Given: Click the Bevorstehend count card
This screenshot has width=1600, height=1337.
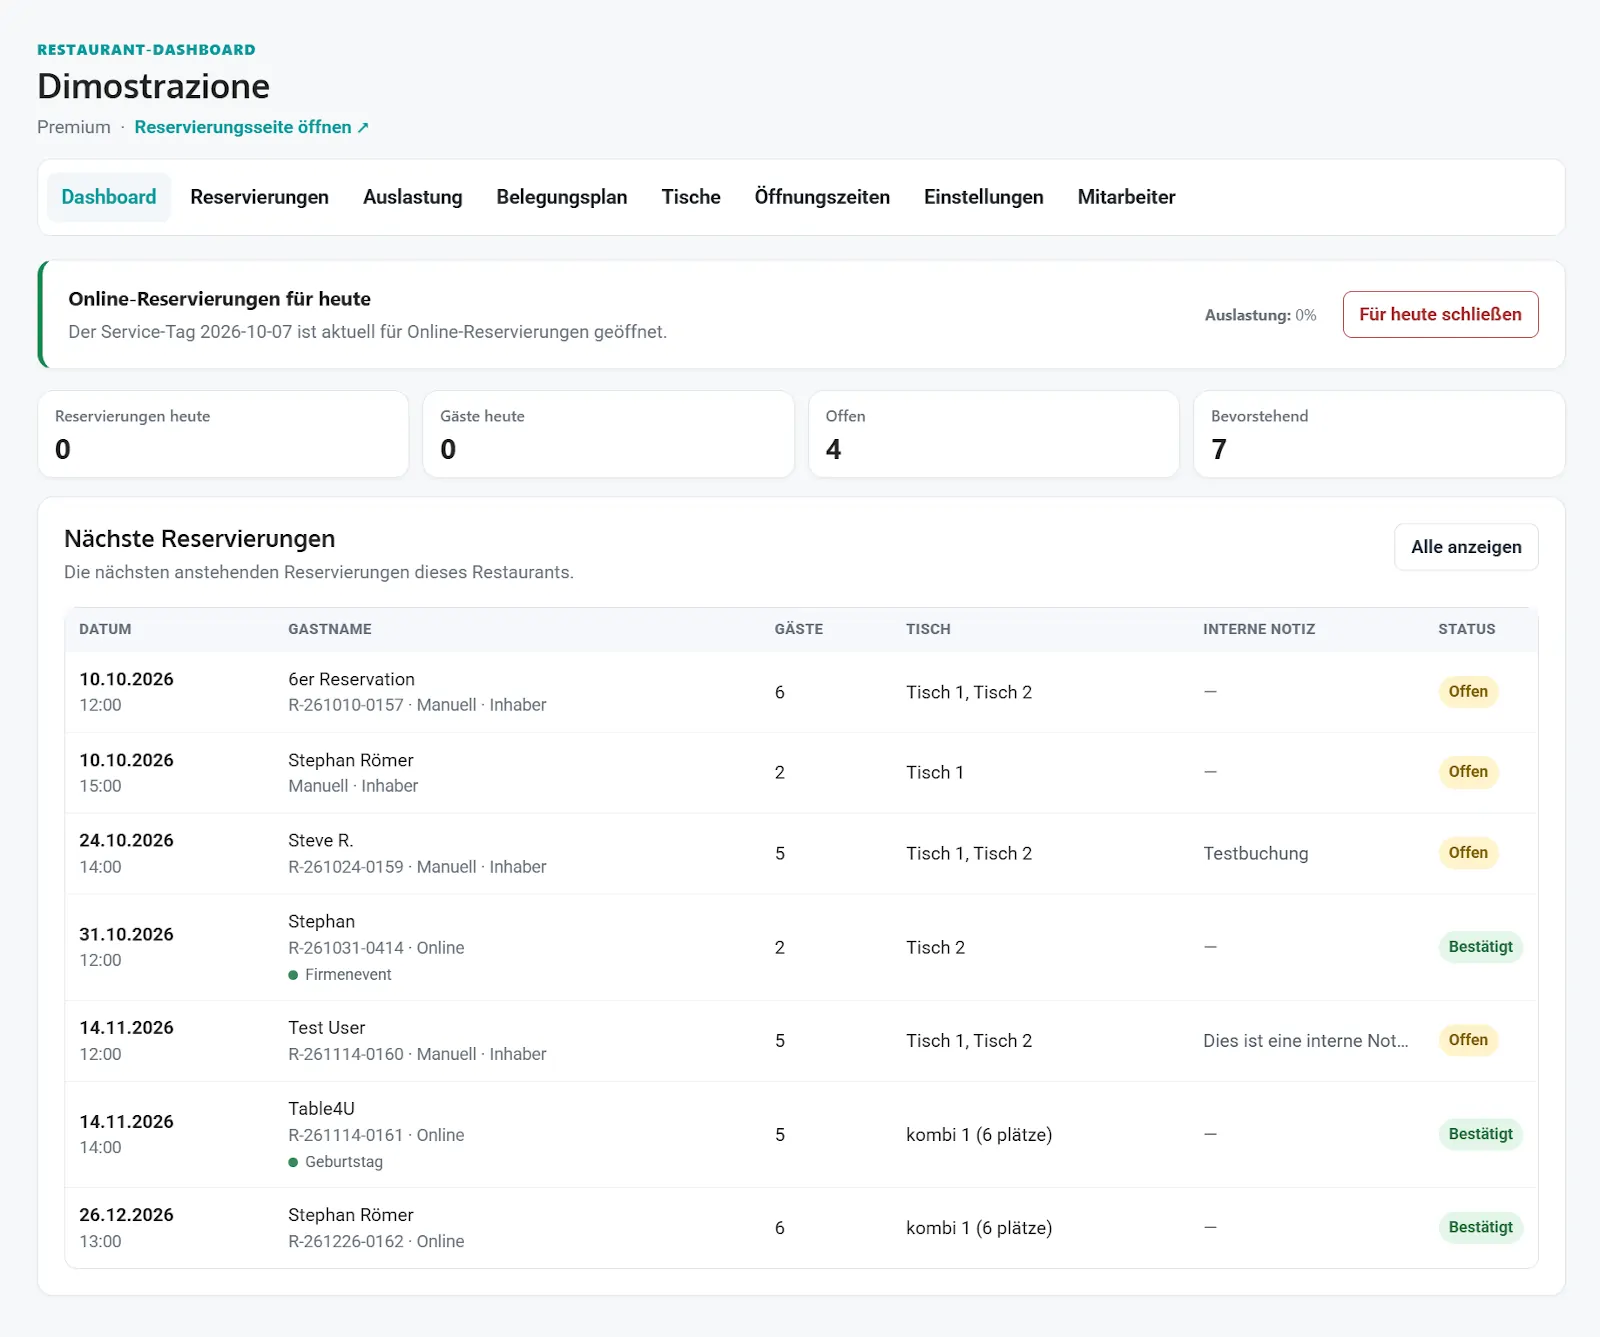Looking at the screenshot, I should pyautogui.click(x=1379, y=434).
